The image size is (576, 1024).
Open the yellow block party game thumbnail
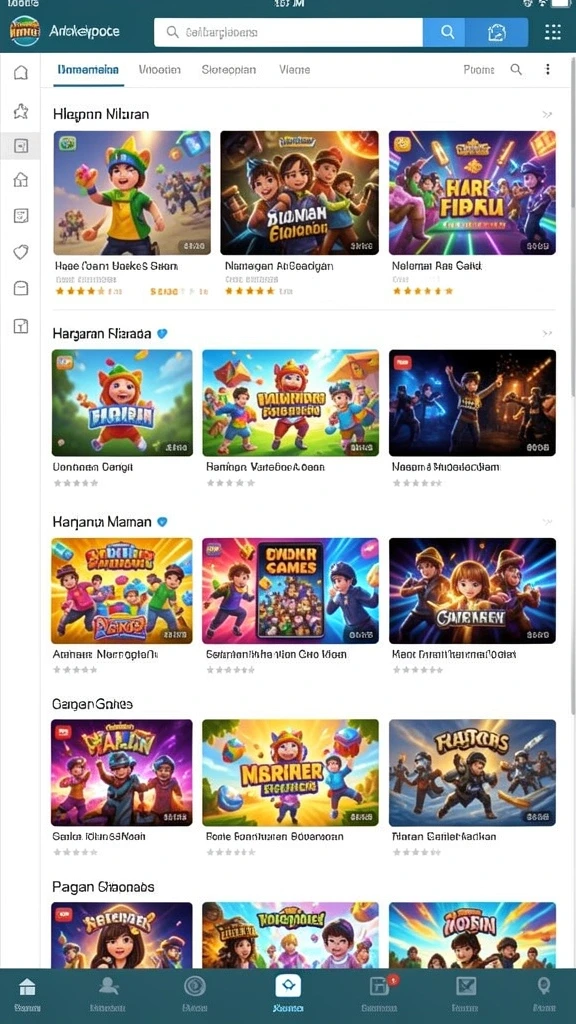122,591
